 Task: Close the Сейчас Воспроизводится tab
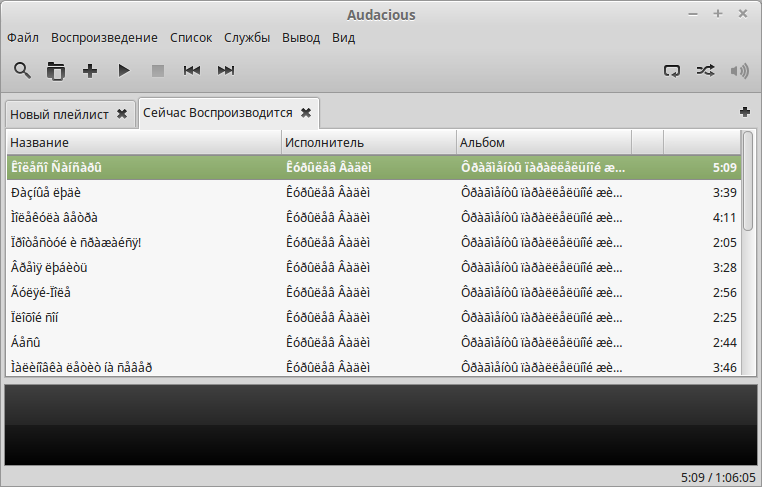(306, 113)
